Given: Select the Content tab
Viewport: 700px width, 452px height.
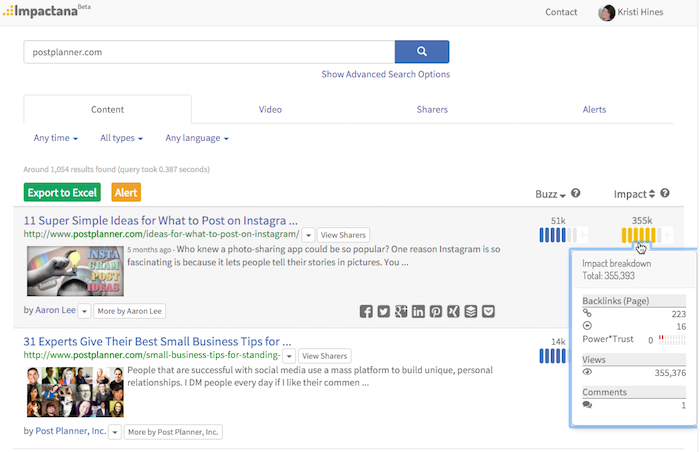Looking at the screenshot, I should [108, 109].
